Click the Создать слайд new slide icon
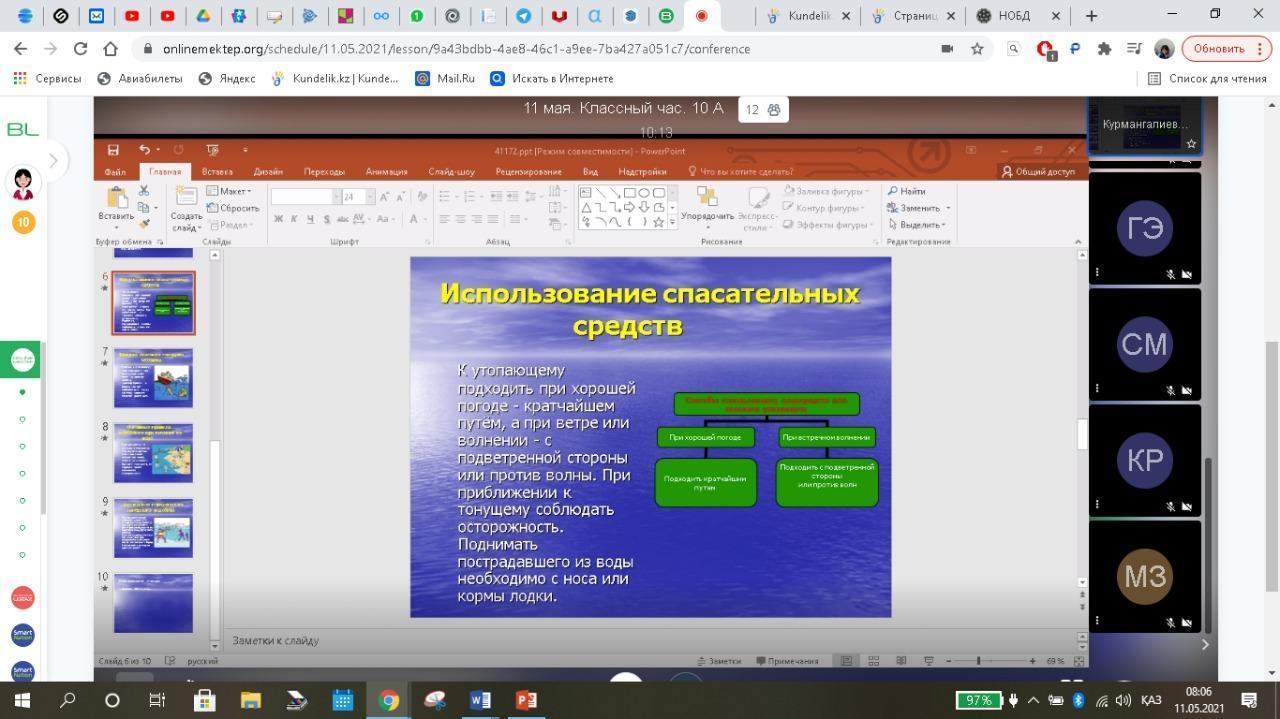 click(x=186, y=199)
